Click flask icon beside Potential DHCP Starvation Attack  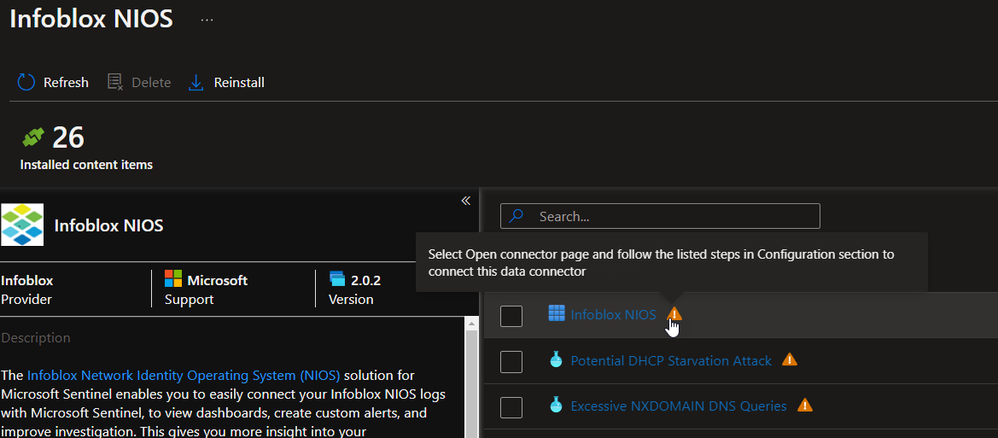coord(556,360)
